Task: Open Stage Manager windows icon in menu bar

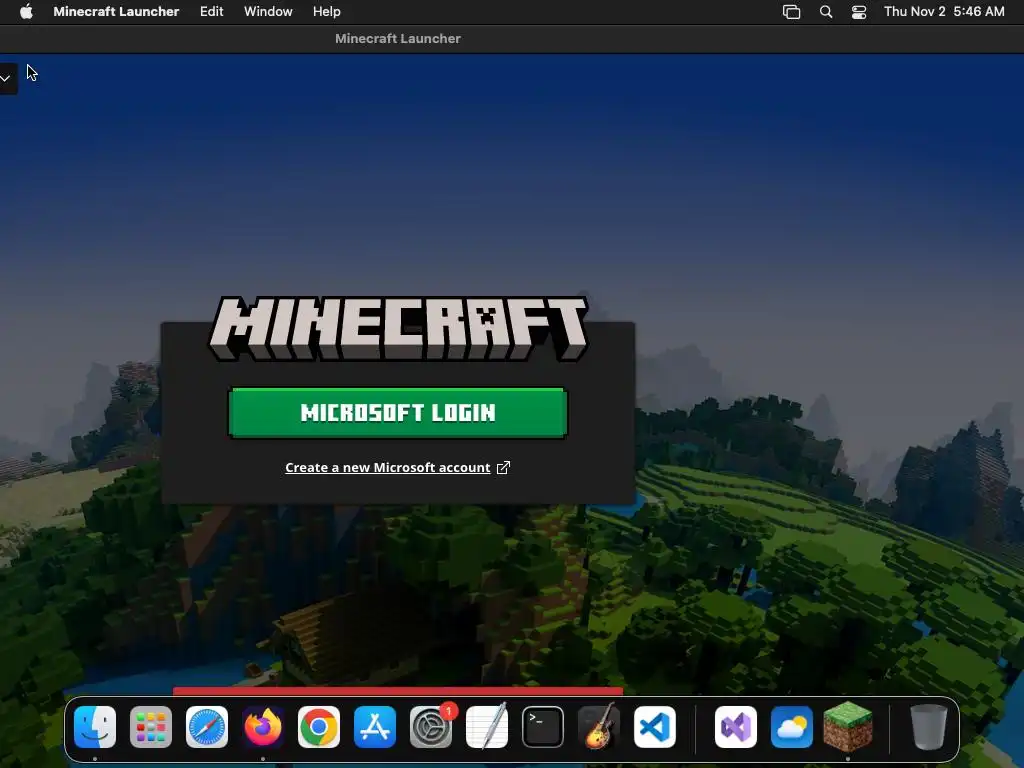Action: pyautogui.click(x=792, y=12)
